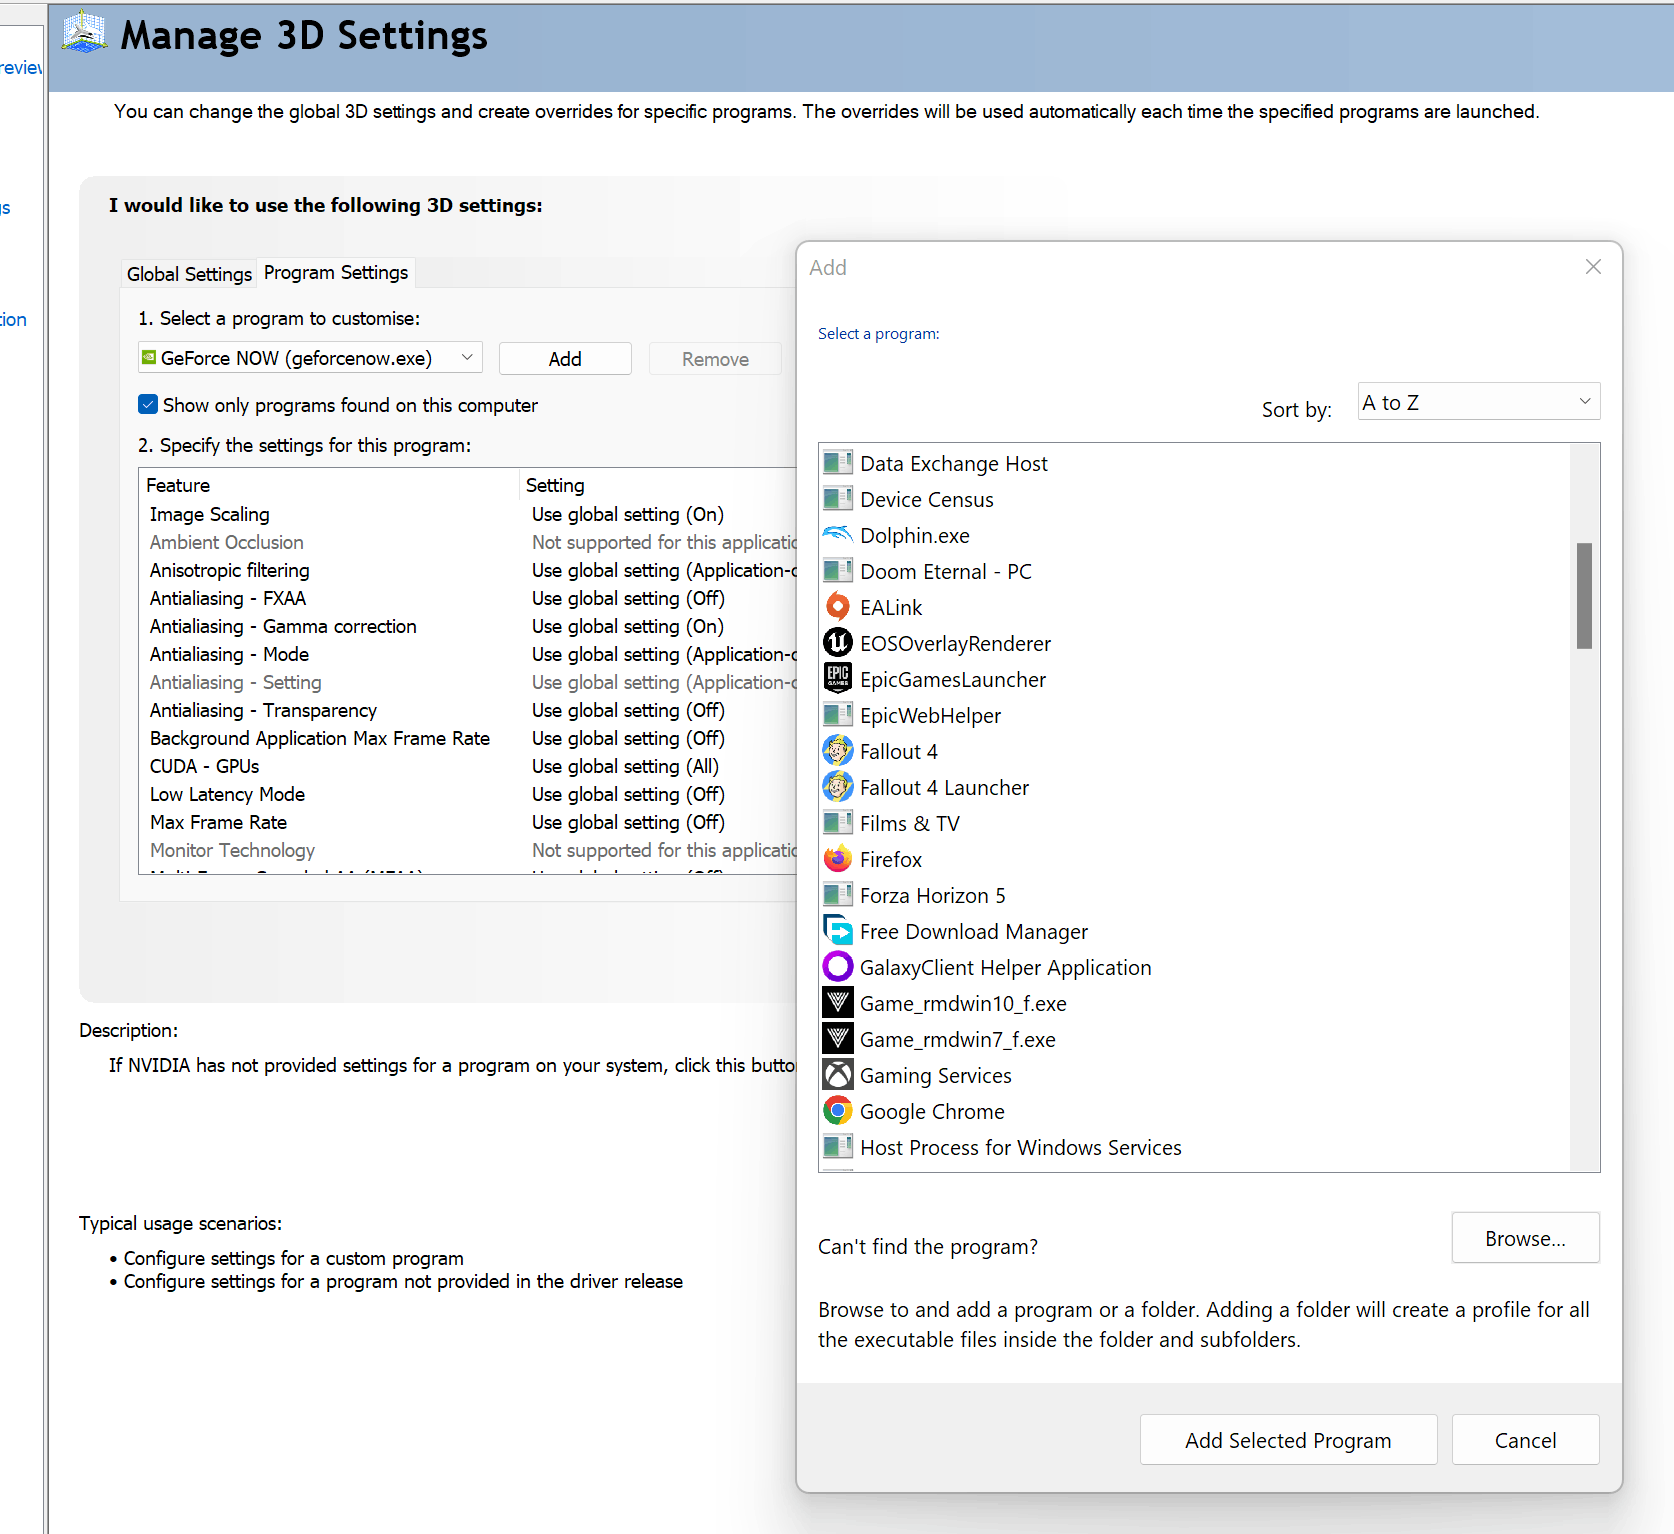1674x1534 pixels.
Task: Switch to the Global Settings tab
Action: tap(189, 274)
